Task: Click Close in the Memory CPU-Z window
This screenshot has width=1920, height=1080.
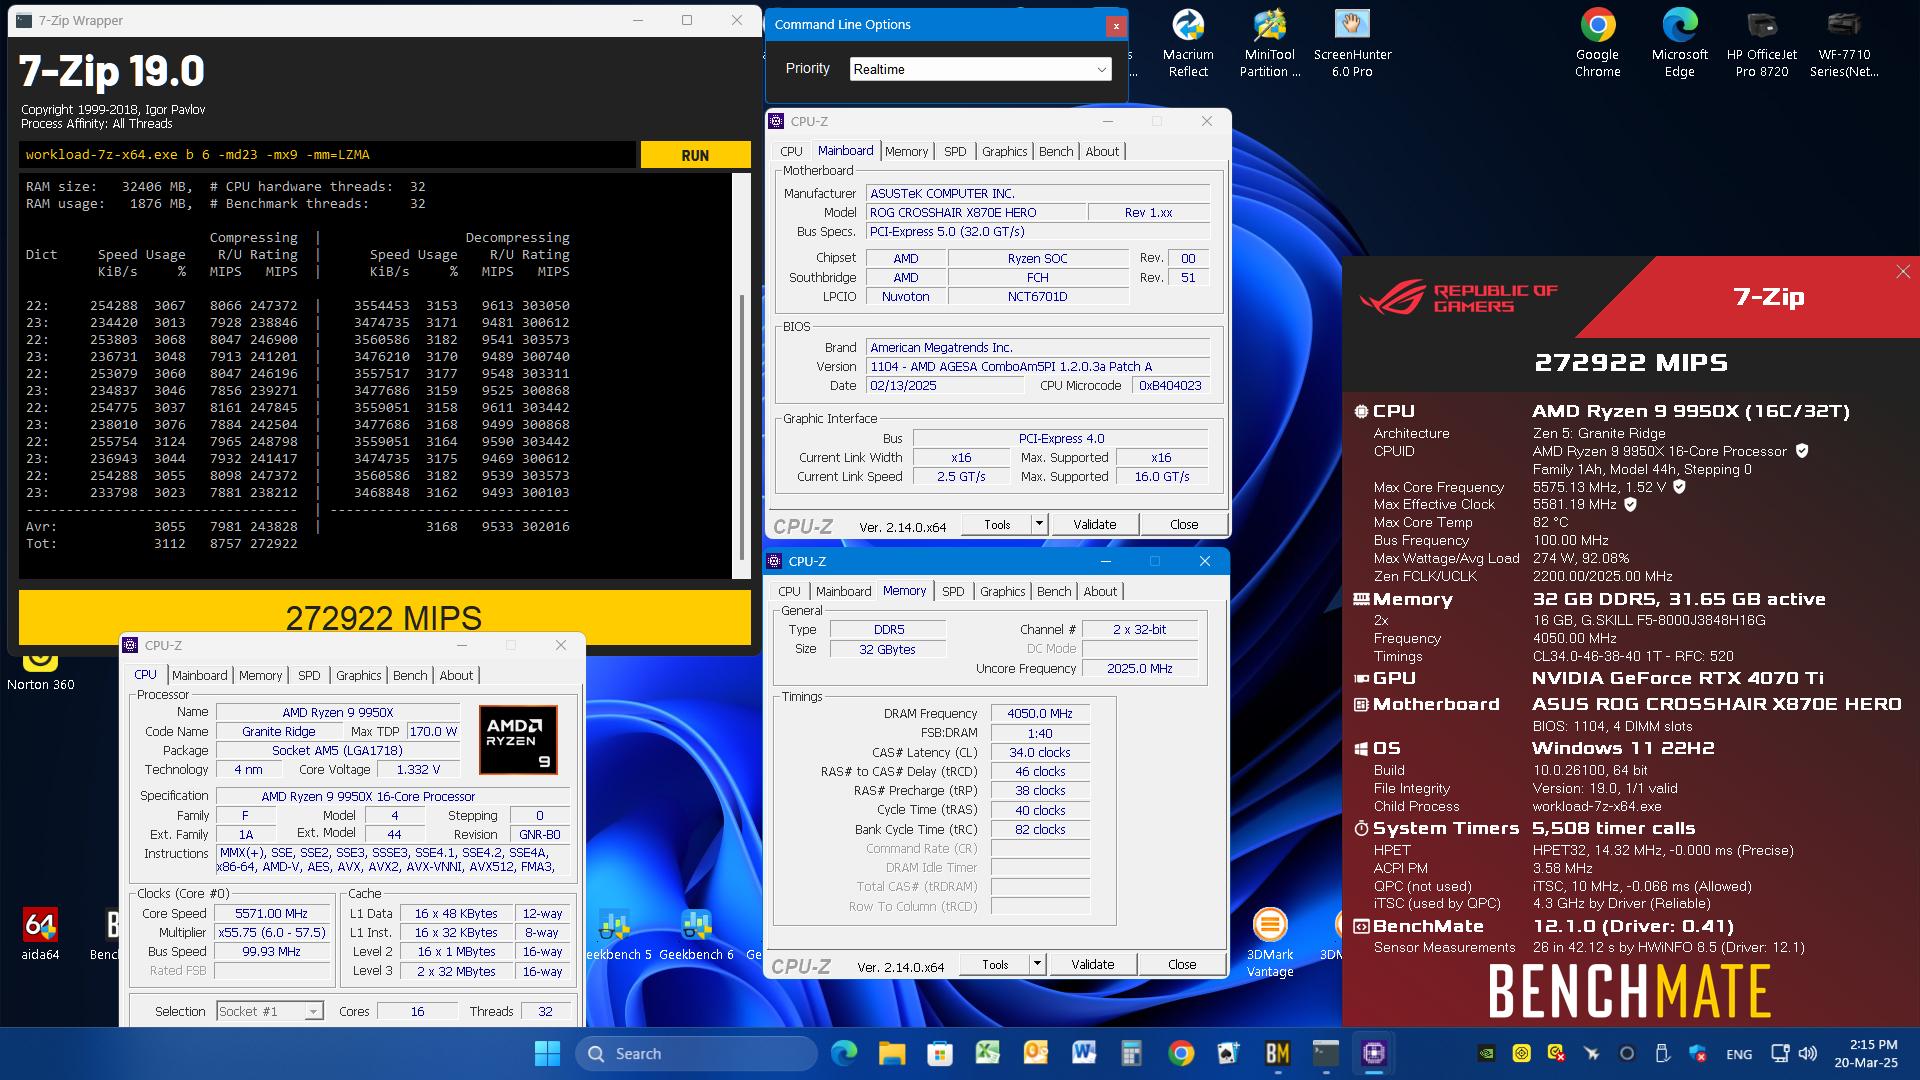Action: pos(1182,964)
